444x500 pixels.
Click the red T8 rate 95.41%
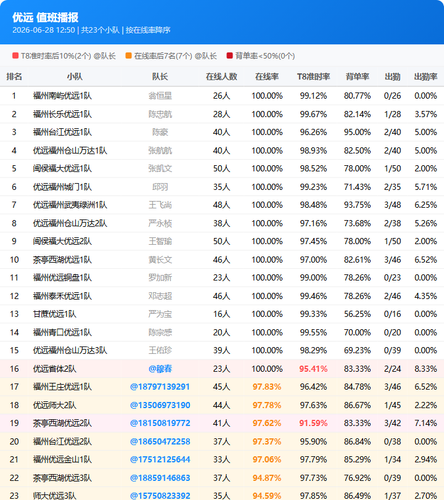(313, 369)
